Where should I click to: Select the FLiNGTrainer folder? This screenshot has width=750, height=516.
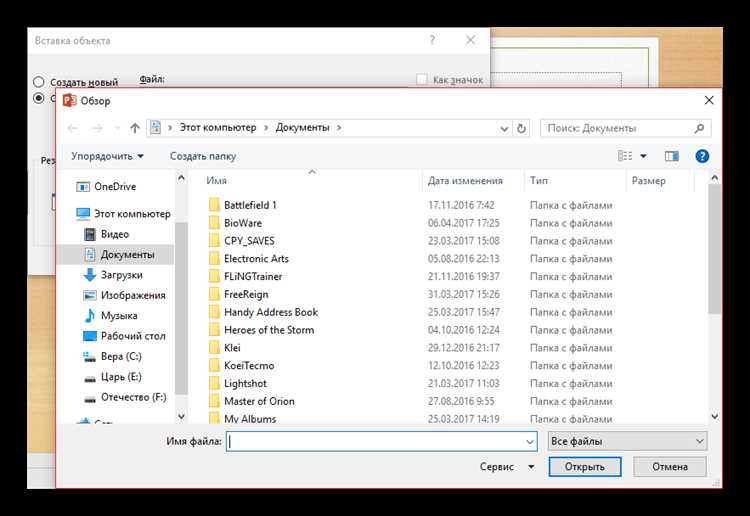tap(246, 276)
